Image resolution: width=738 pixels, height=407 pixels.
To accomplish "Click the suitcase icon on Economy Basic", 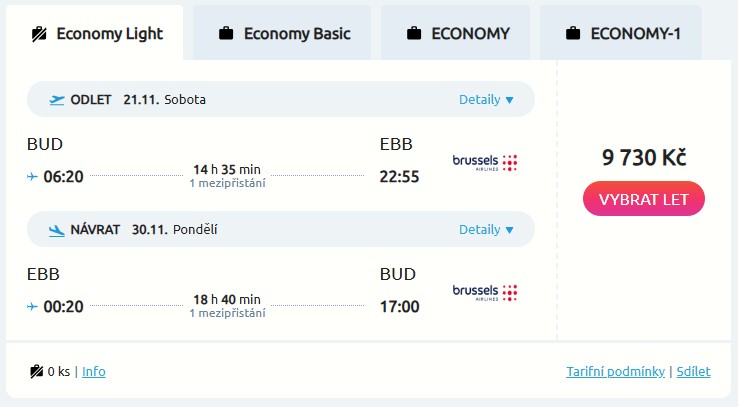I will click(226, 34).
